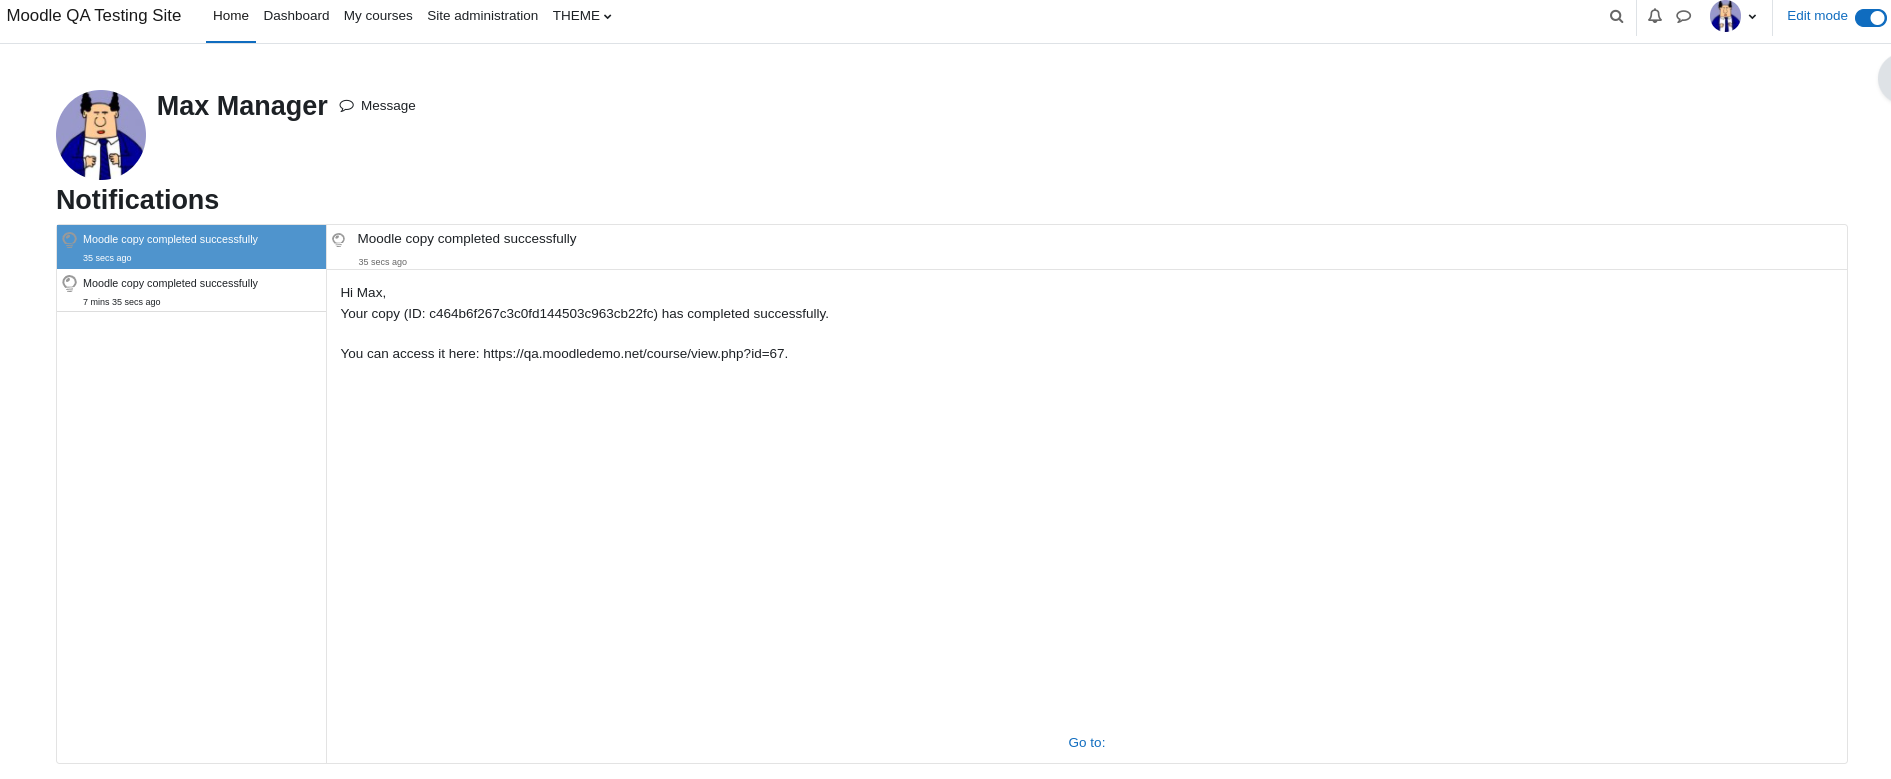Open the Dashboard tab
The height and width of the screenshot is (779, 1891).
point(296,16)
